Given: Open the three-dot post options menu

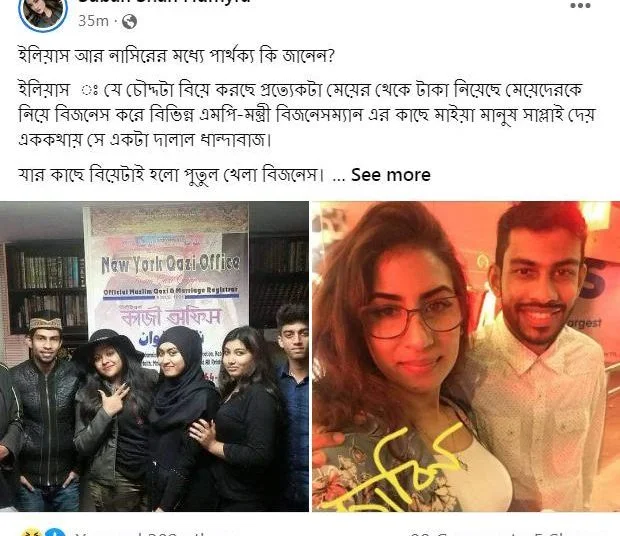Looking at the screenshot, I should tap(580, 6).
